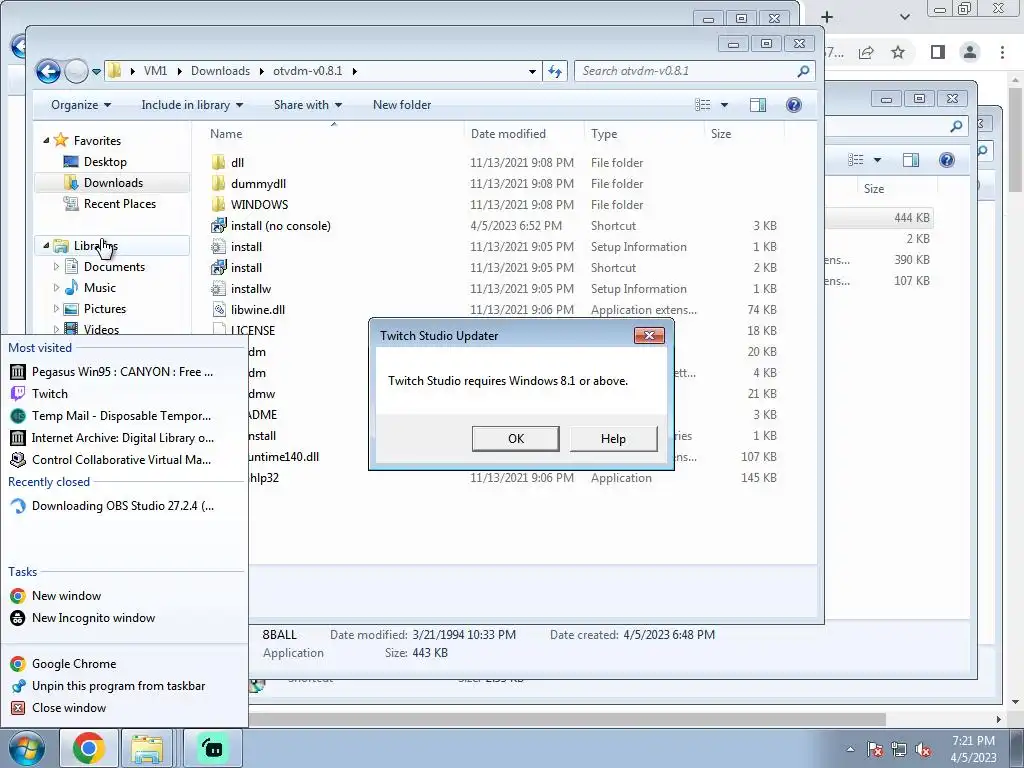Bookmark page with Chrome star icon
The height and width of the screenshot is (768, 1024).
tap(898, 52)
